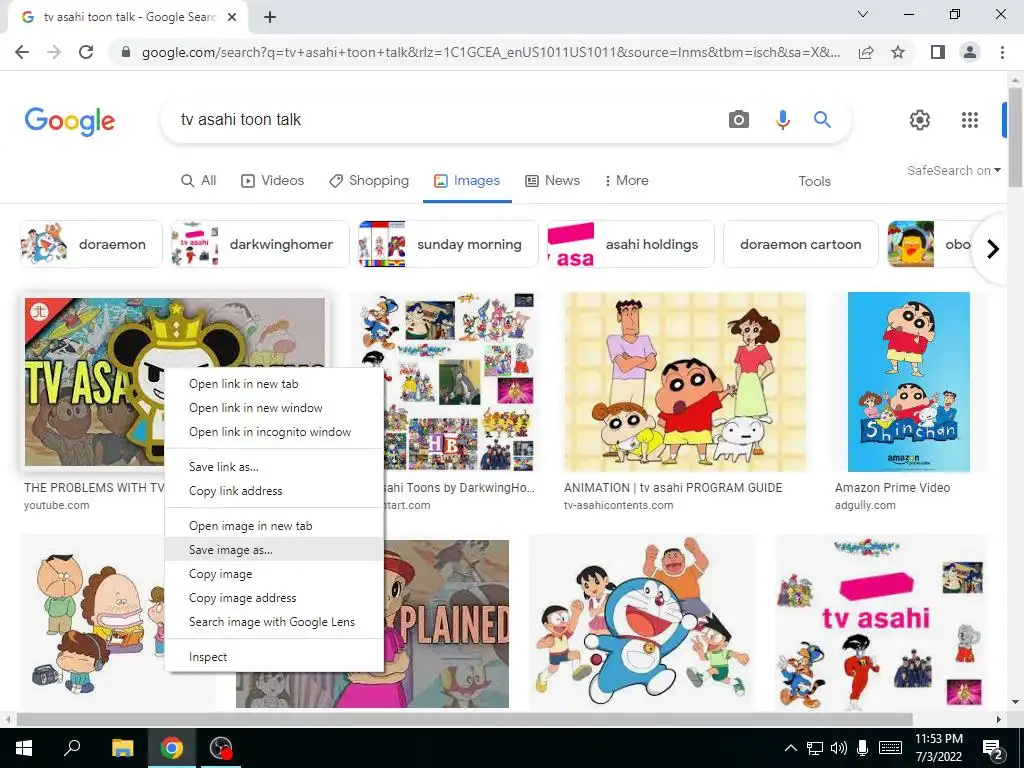This screenshot has width=1024, height=768.
Task: Open File Explorer from taskbar
Action: pyautogui.click(x=122, y=748)
